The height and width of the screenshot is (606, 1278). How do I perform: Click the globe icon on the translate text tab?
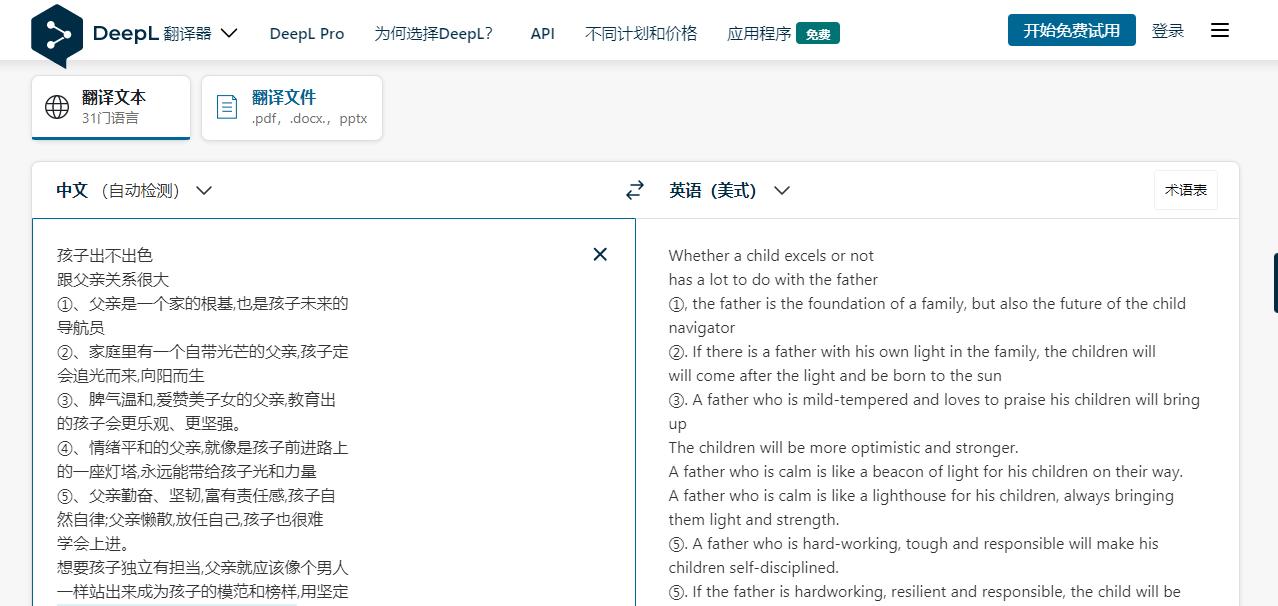(x=57, y=106)
